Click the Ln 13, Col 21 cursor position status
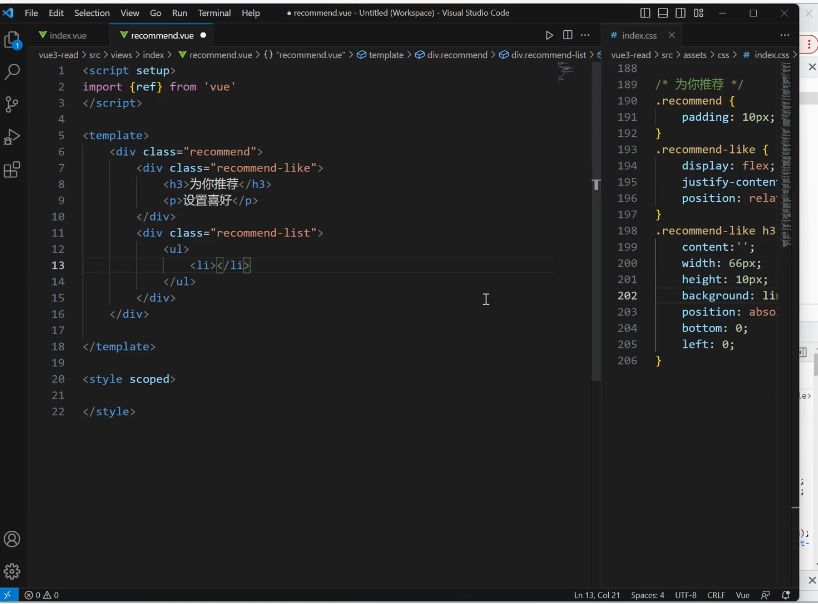818x604 pixels. tap(597, 595)
